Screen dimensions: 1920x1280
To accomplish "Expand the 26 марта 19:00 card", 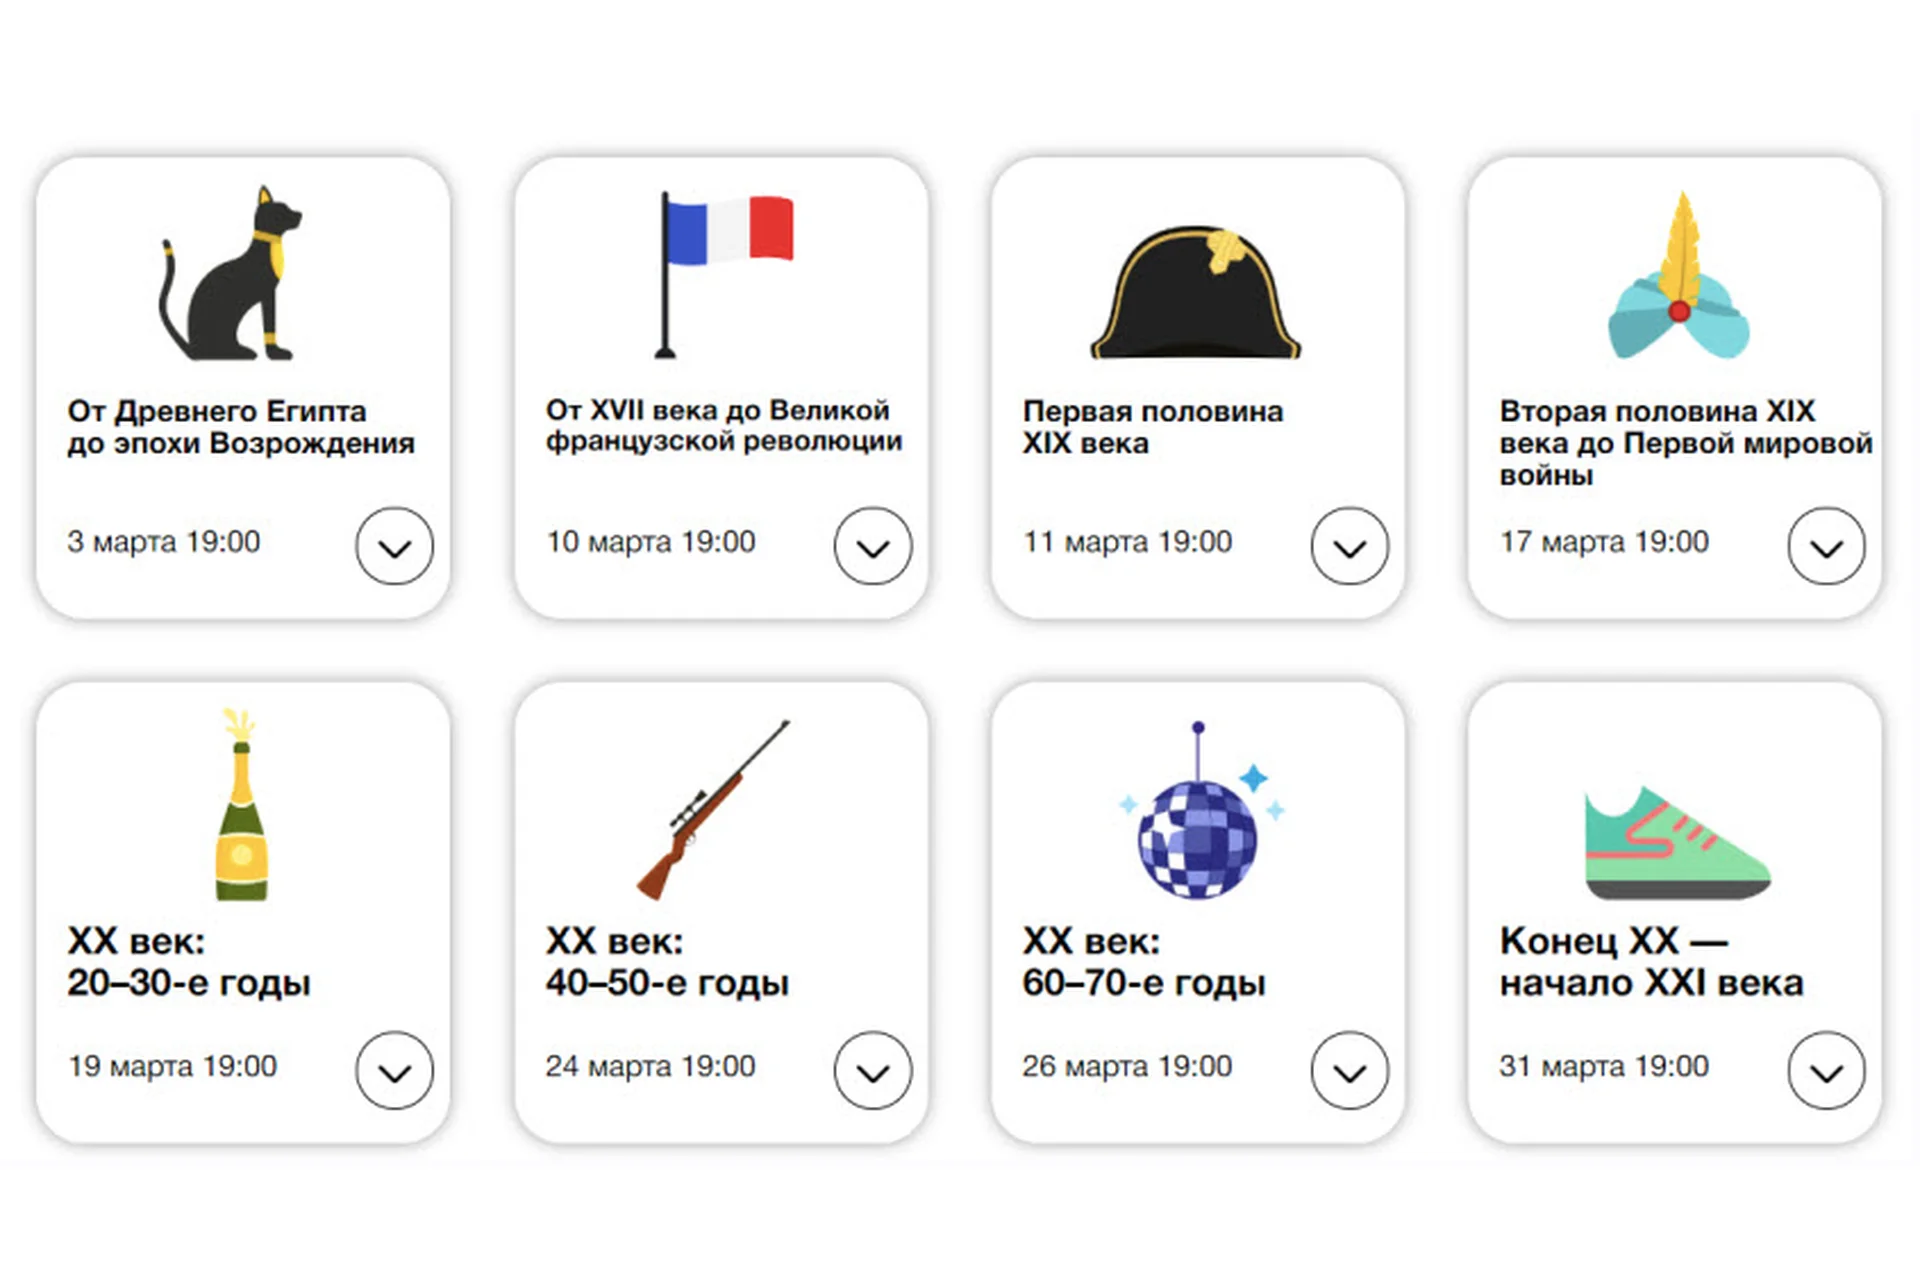I will pos(1350,1071).
